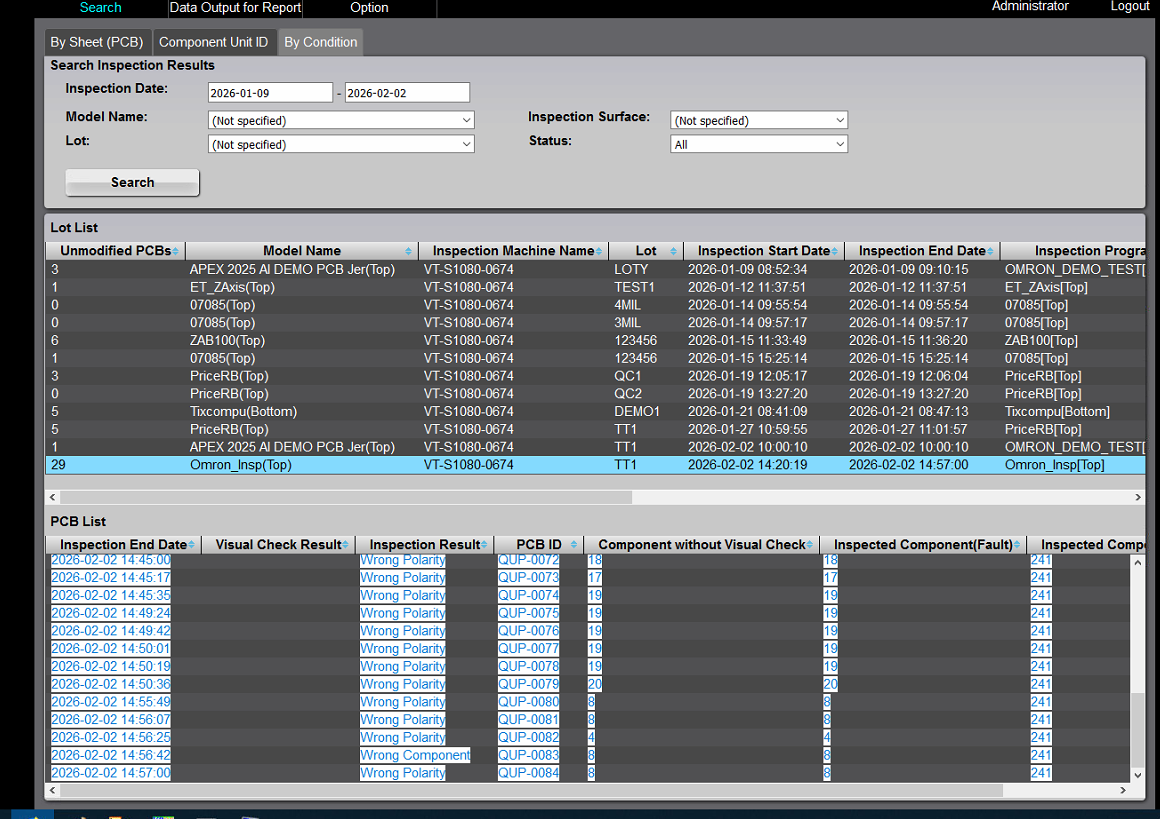The width and height of the screenshot is (1160, 819).
Task: Sort Lot List by Inspection End Date
Action: (x=922, y=251)
